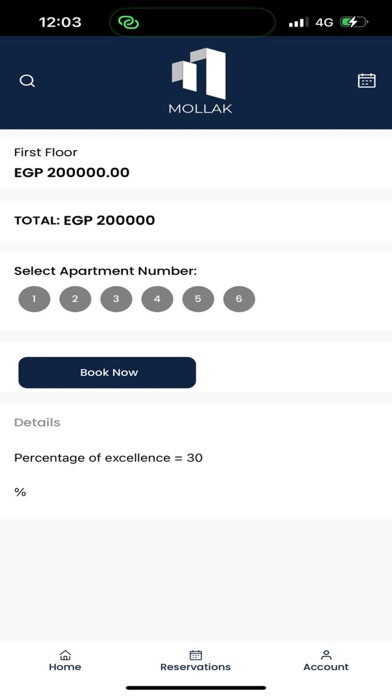The height and width of the screenshot is (696, 392).
Task: Choose apartment number 4
Action: pyautogui.click(x=157, y=299)
